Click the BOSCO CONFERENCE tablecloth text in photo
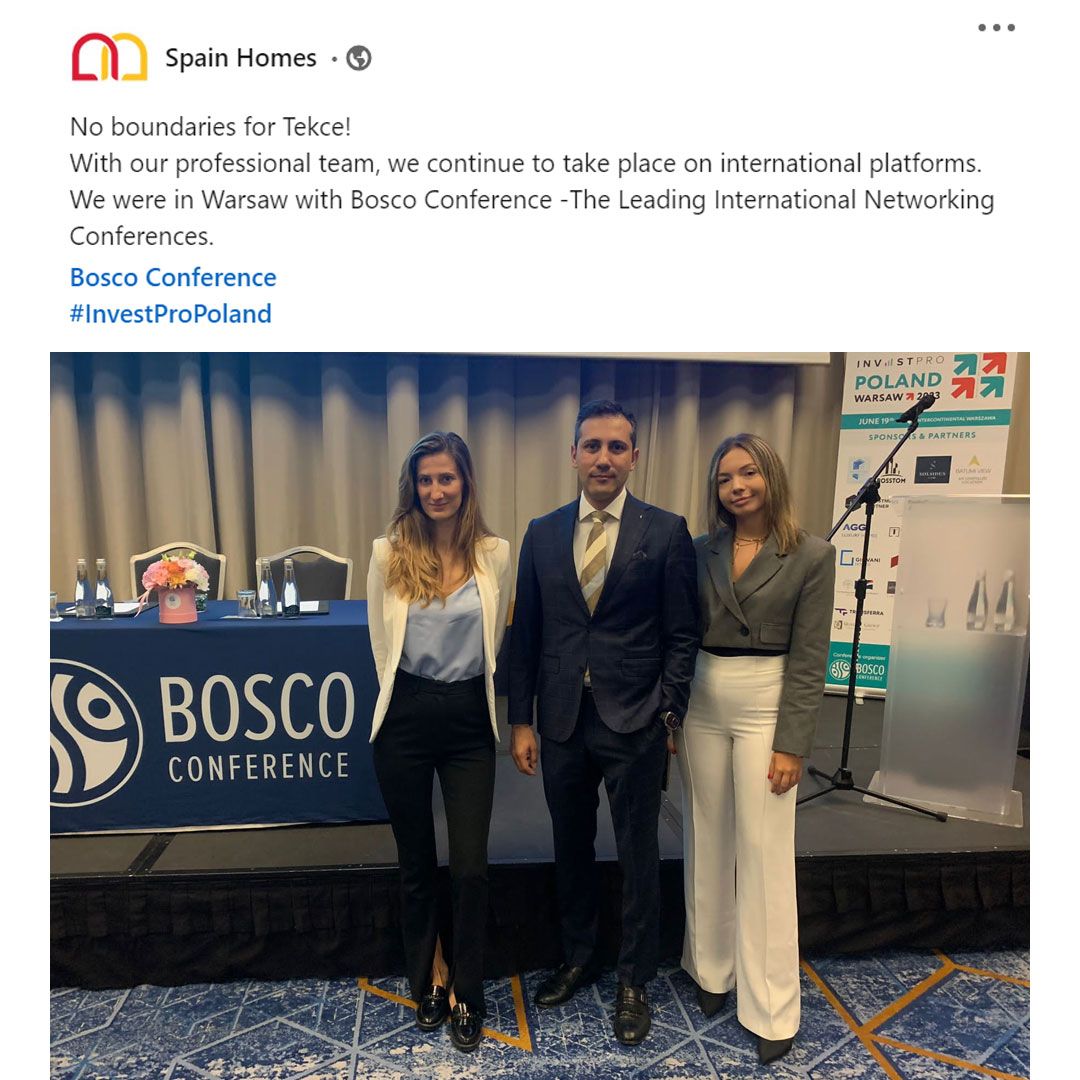1080x1080 pixels. [x=258, y=727]
